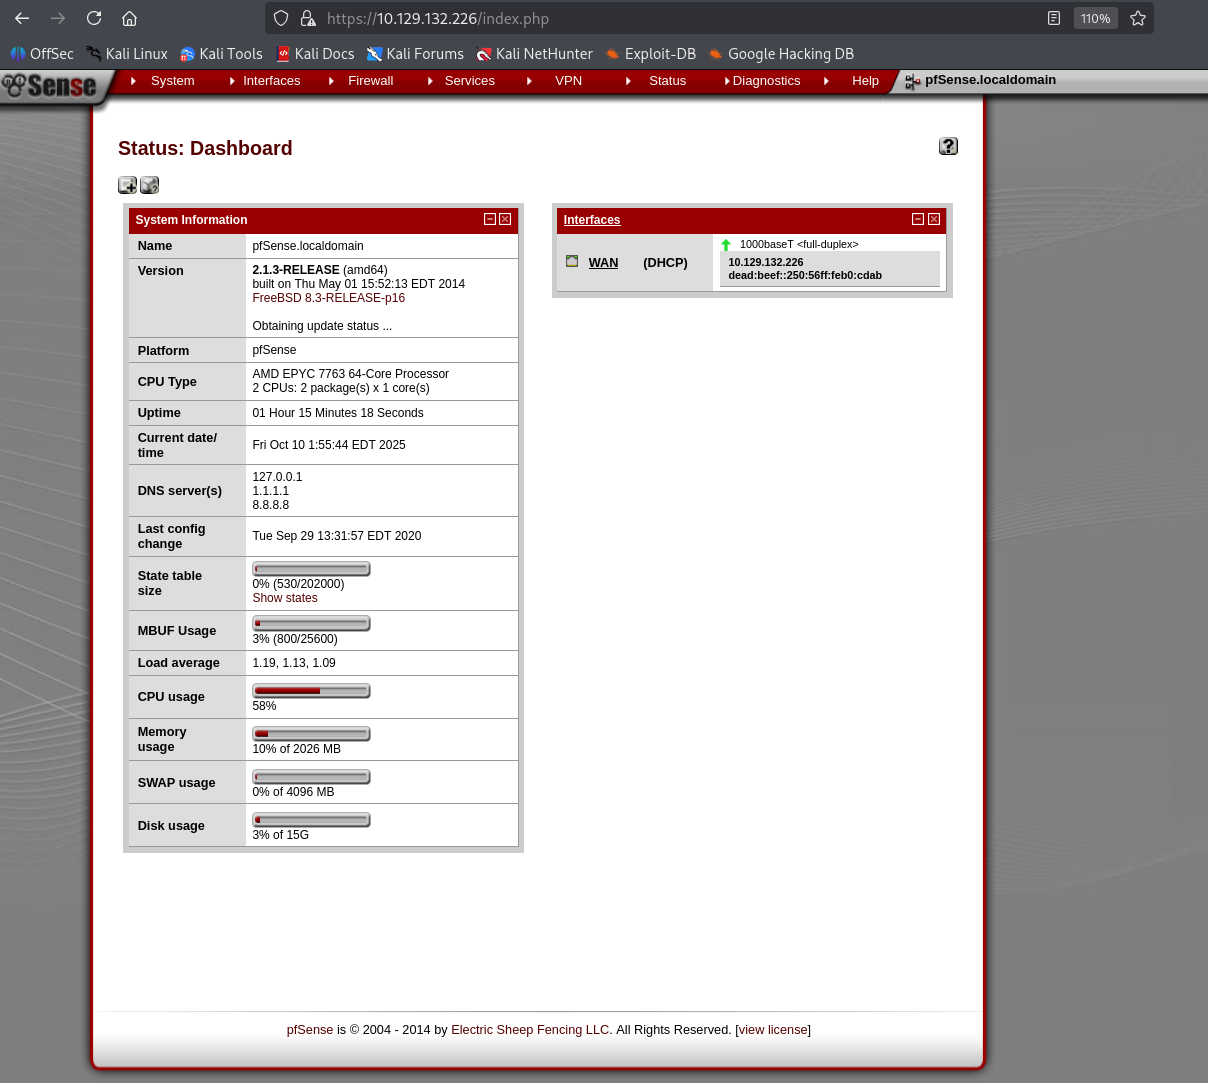
Task: Expand the Services menu
Action: pyautogui.click(x=469, y=81)
